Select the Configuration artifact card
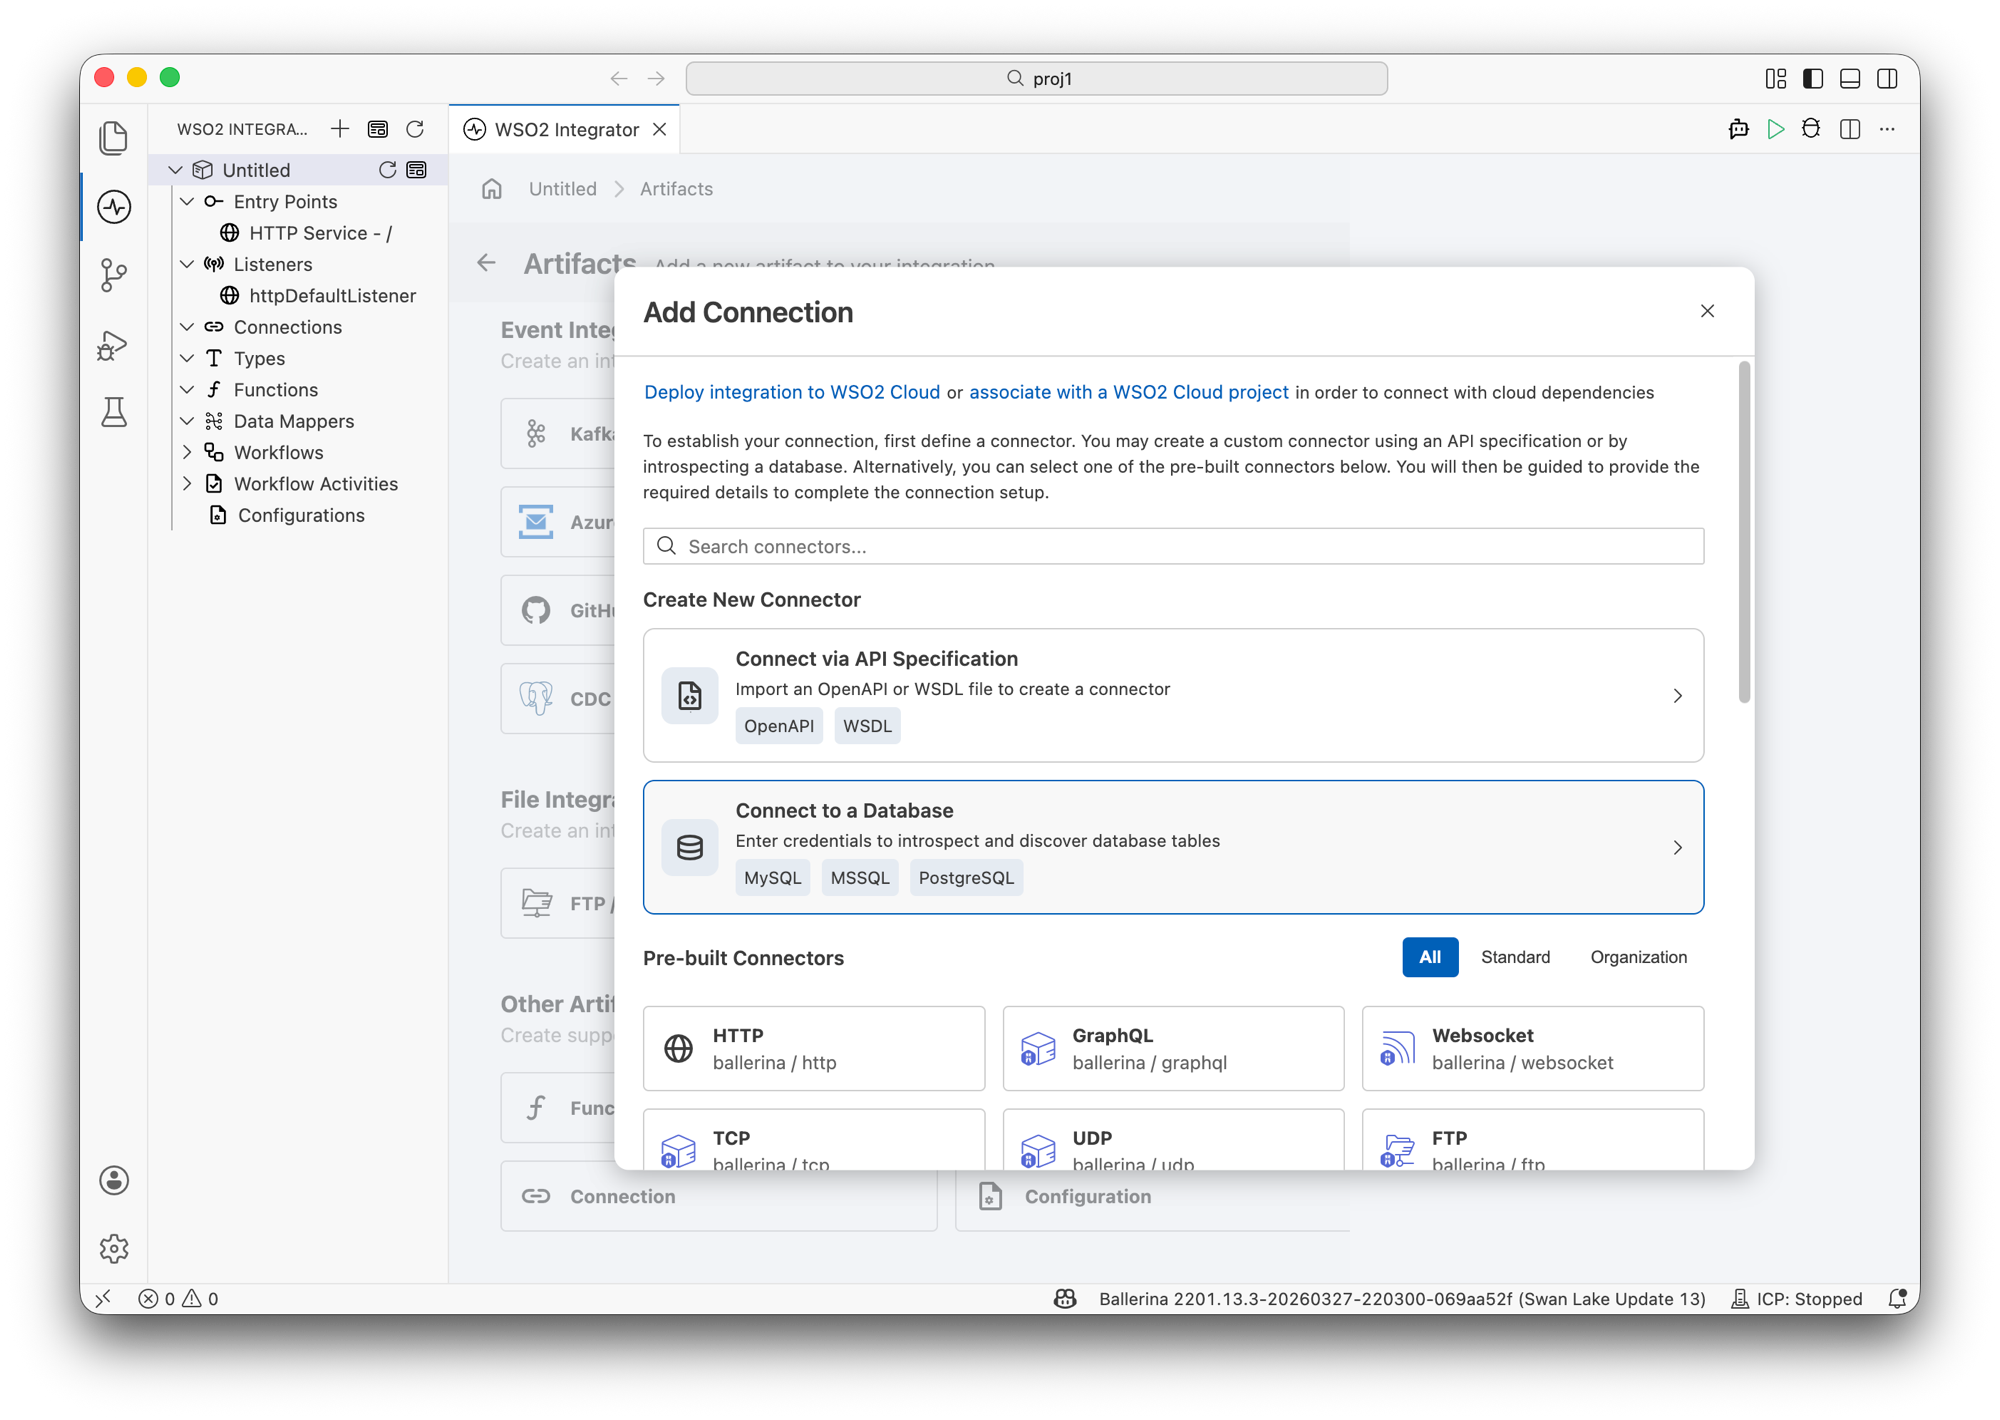Screen dimensions: 2000x1420 (1152, 1196)
